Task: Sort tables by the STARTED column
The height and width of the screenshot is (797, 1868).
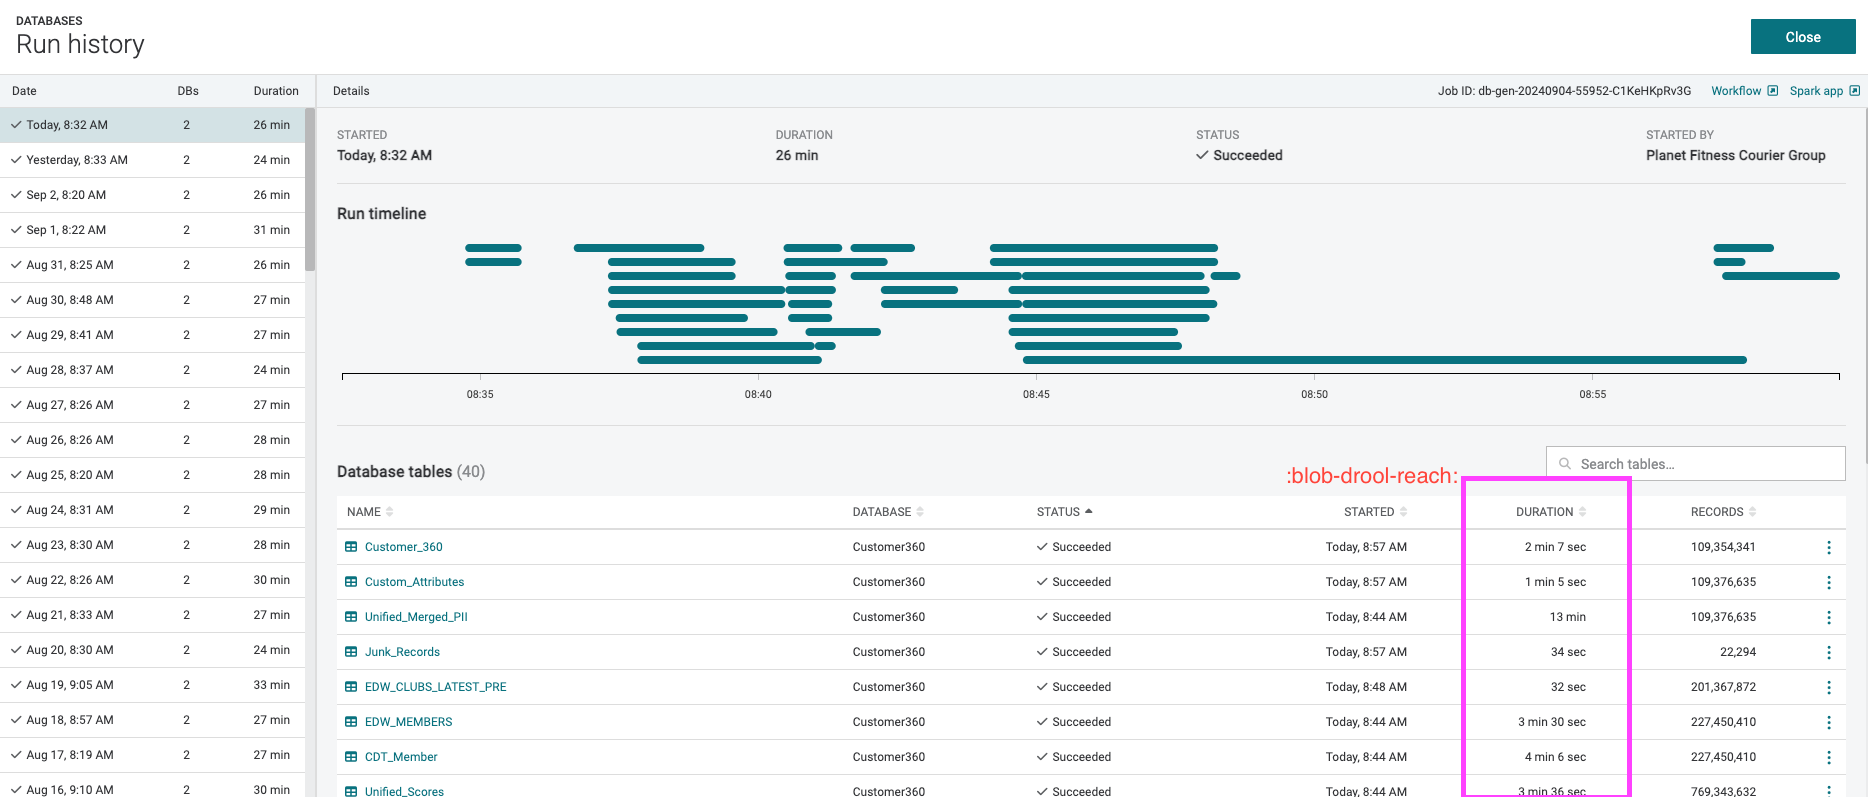Action: click(x=1375, y=512)
